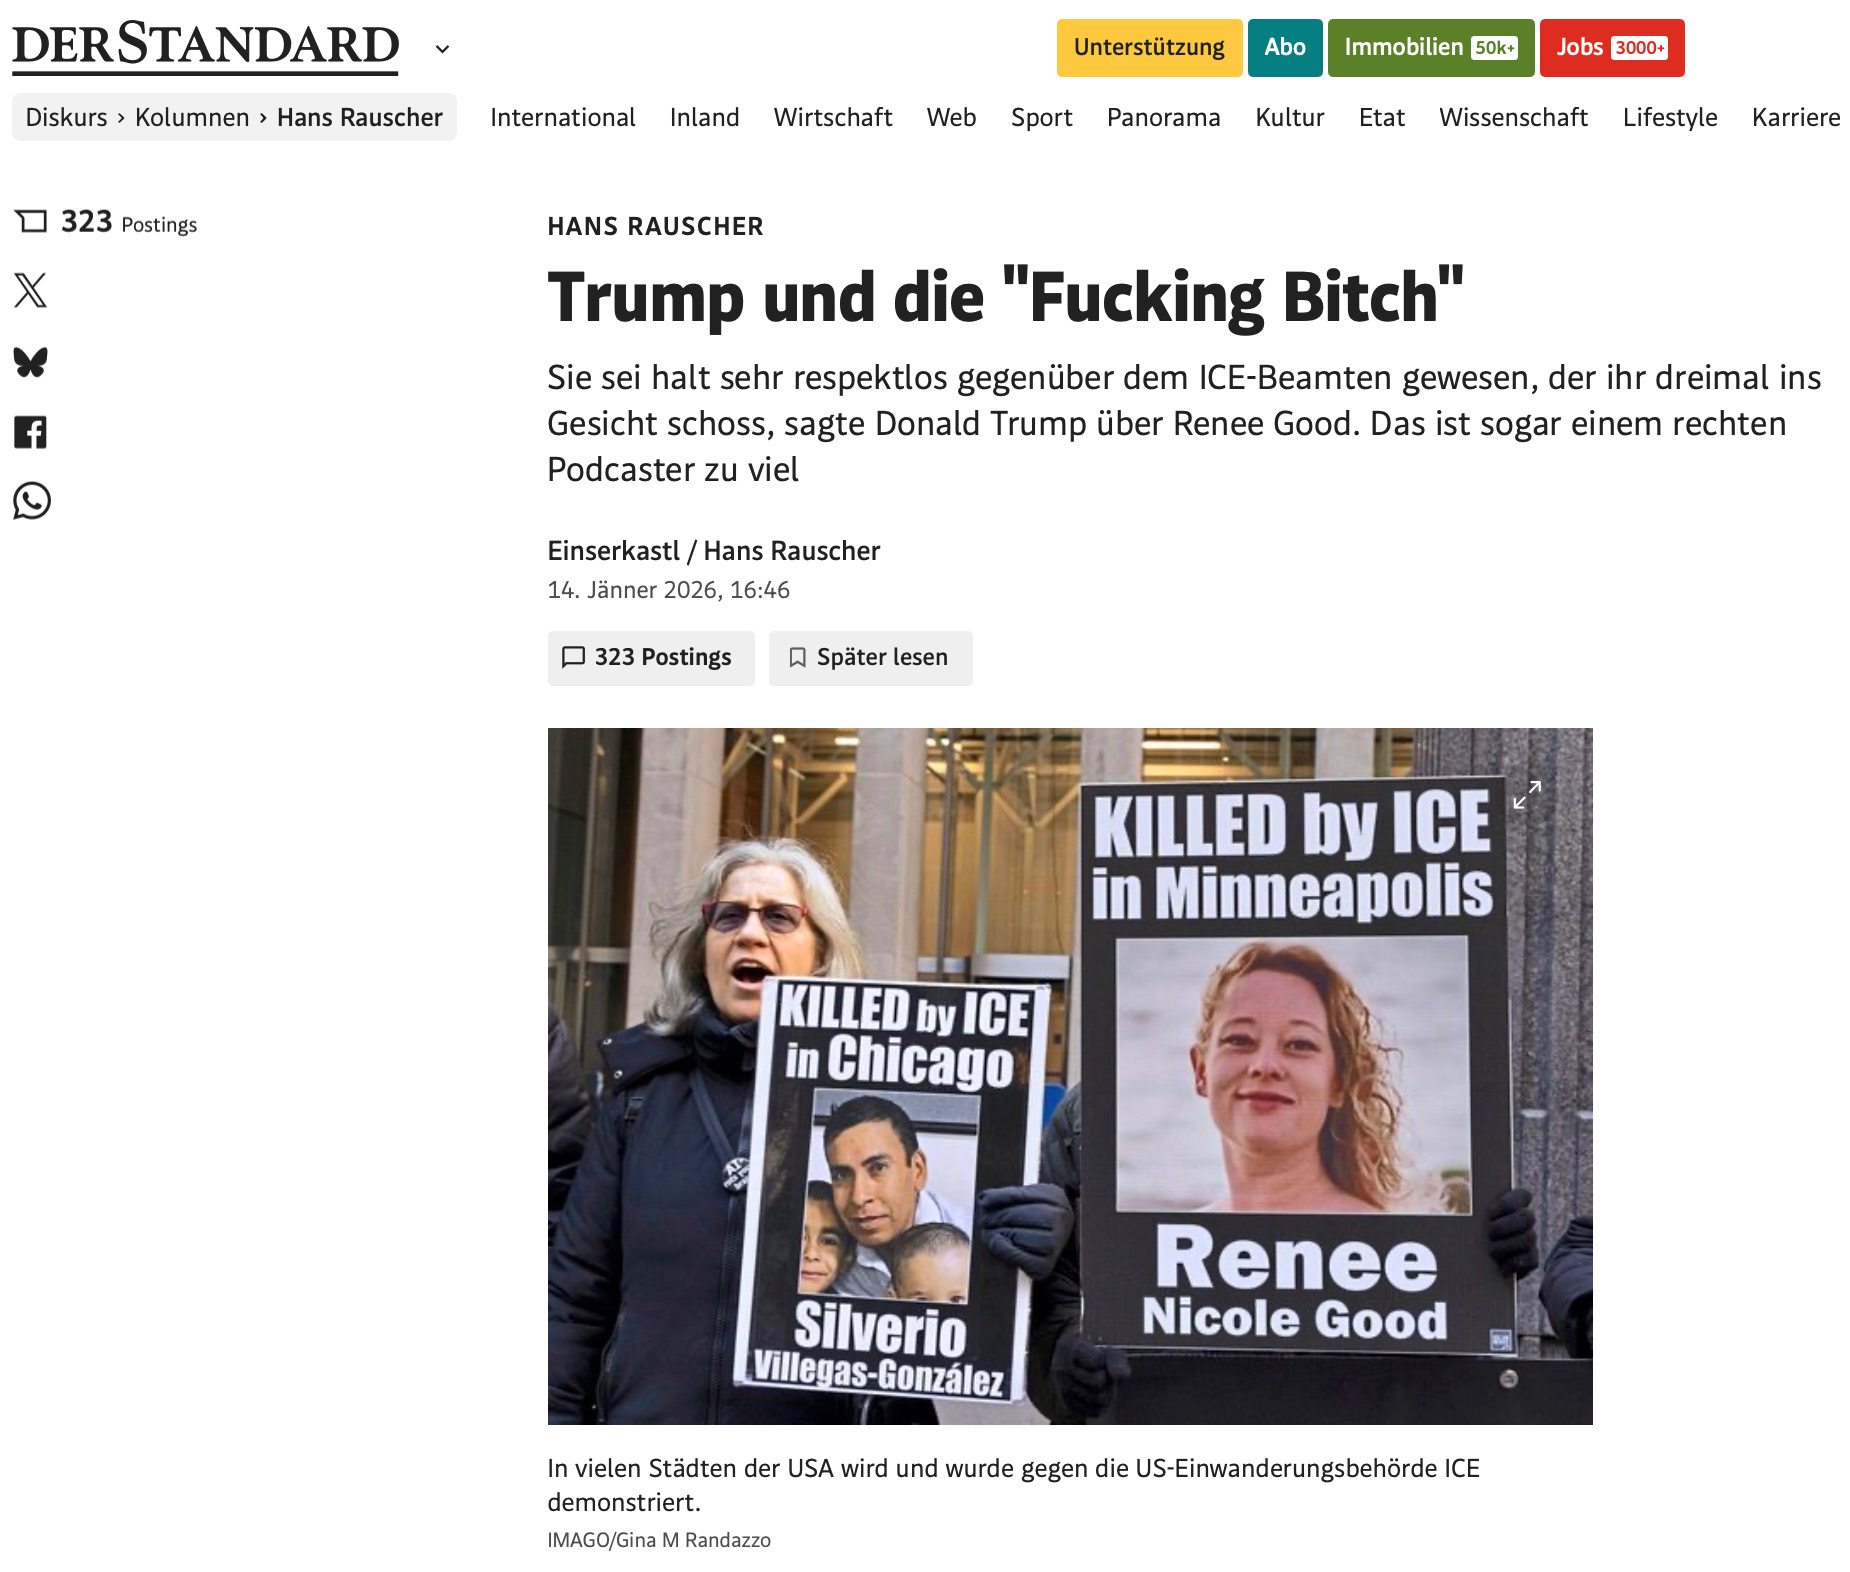Navigate to Wissenschaft section

tap(1513, 117)
